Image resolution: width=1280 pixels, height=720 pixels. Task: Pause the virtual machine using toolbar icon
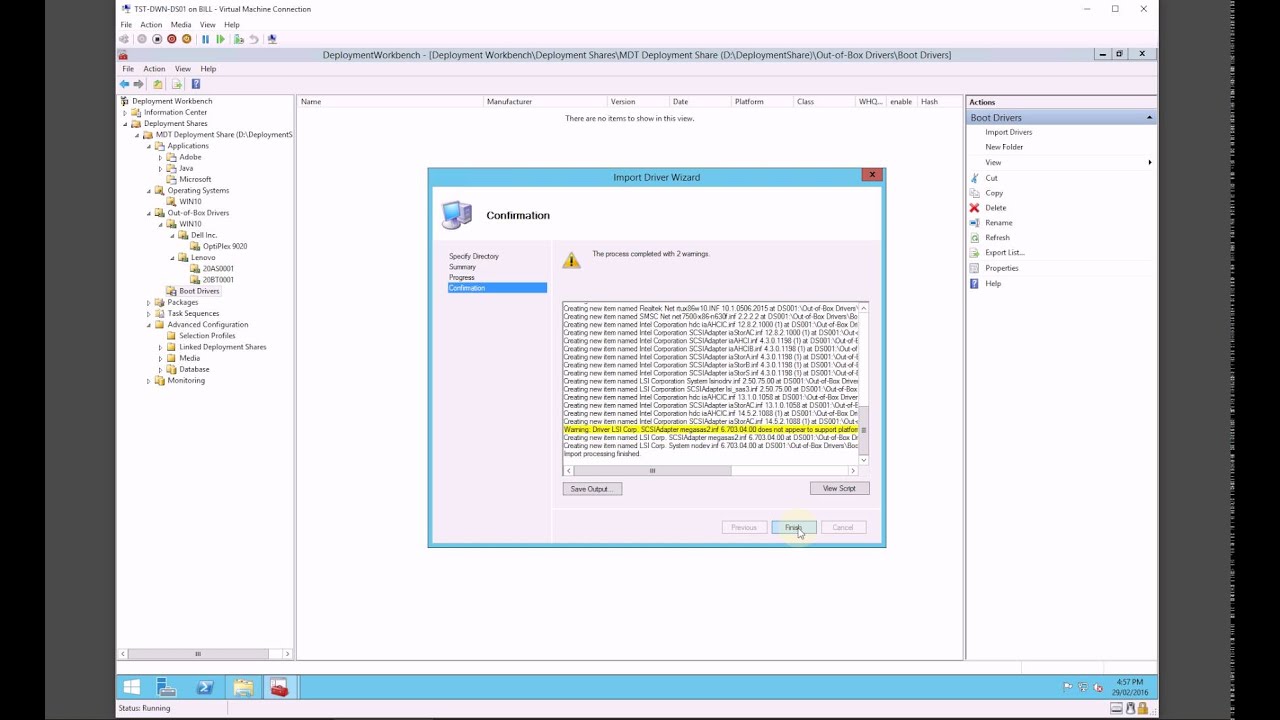(x=206, y=39)
